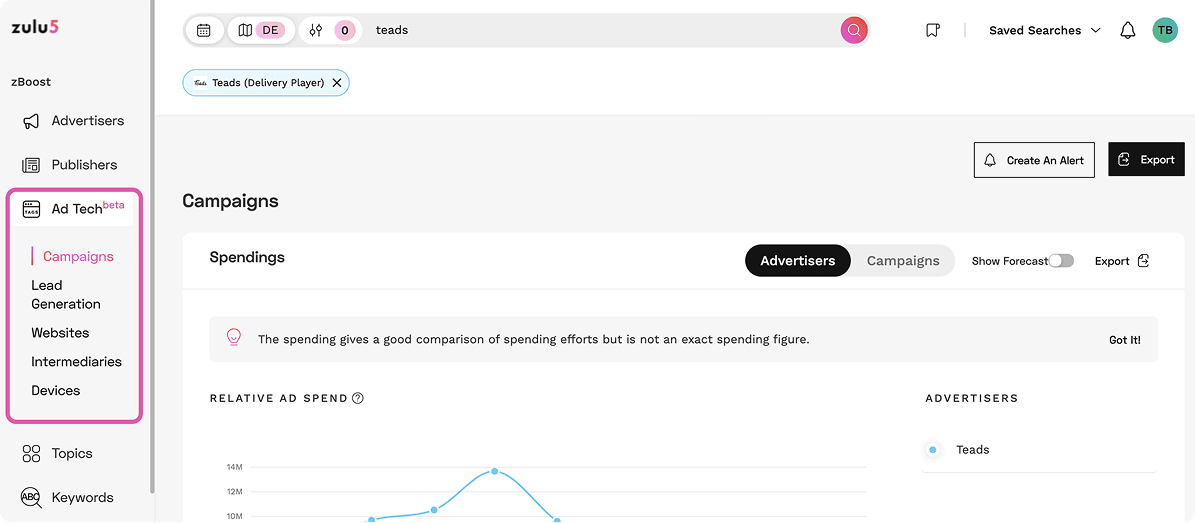Screen dimensions: 1195x523
Task: Click the help icon beside Relative Ad Spend
Action: [x=358, y=398]
